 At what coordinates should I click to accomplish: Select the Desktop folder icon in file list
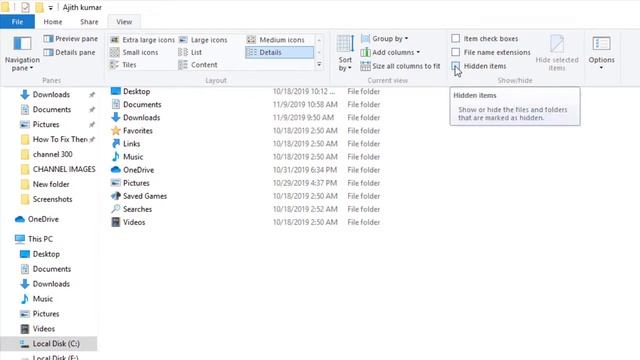116,91
